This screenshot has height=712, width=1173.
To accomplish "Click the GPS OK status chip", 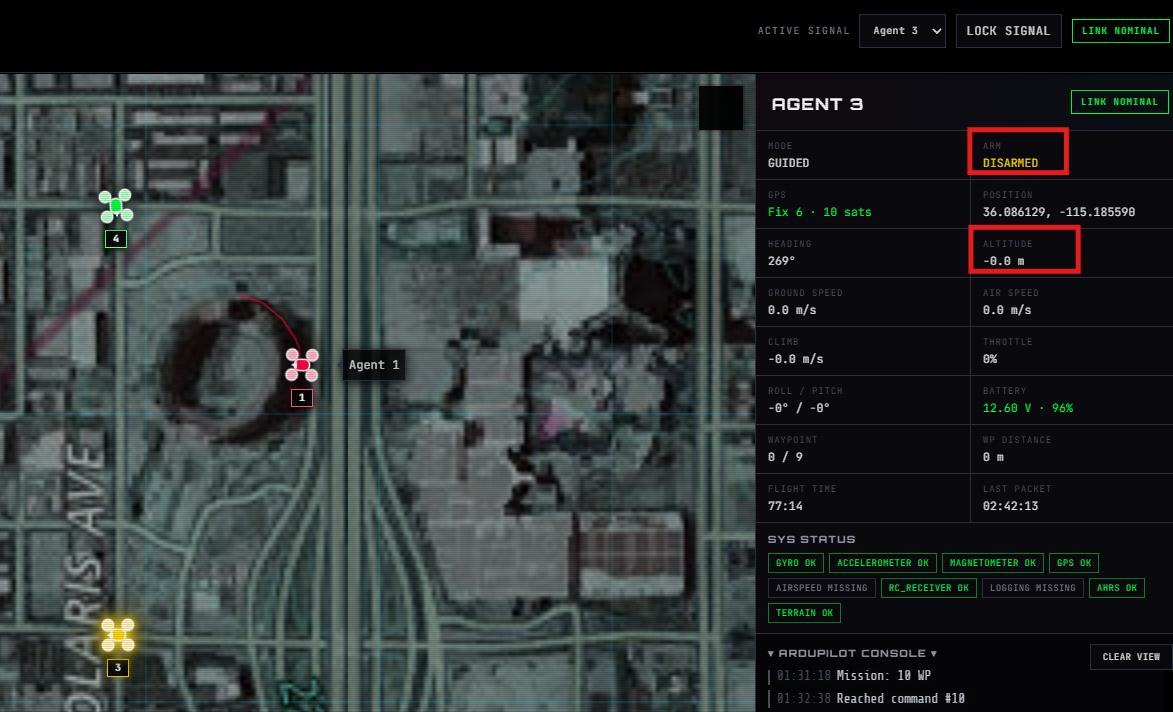I will [x=1074, y=563].
